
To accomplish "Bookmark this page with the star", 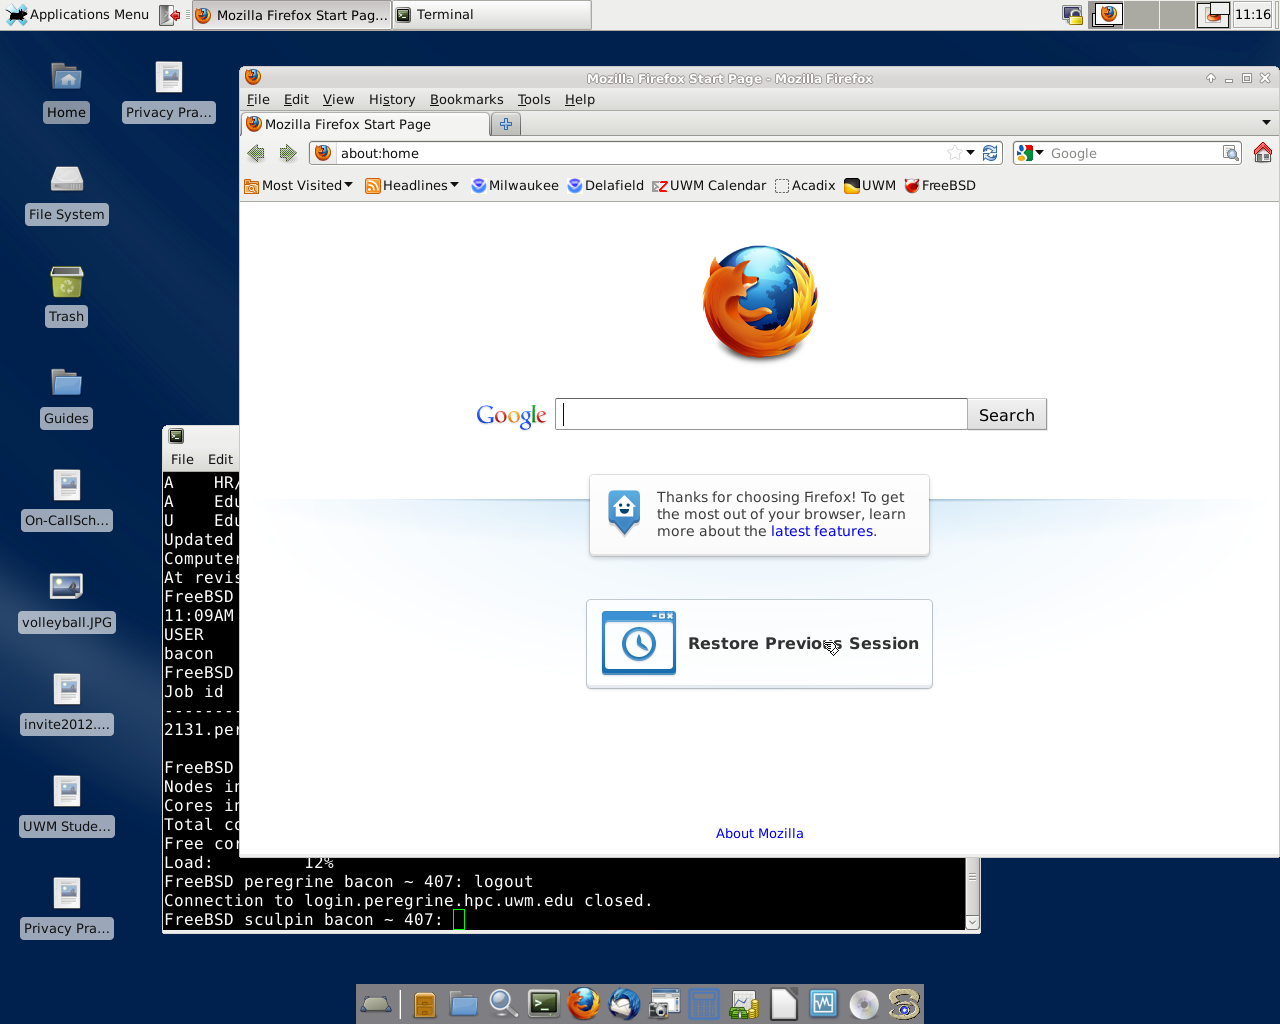I will coord(955,153).
